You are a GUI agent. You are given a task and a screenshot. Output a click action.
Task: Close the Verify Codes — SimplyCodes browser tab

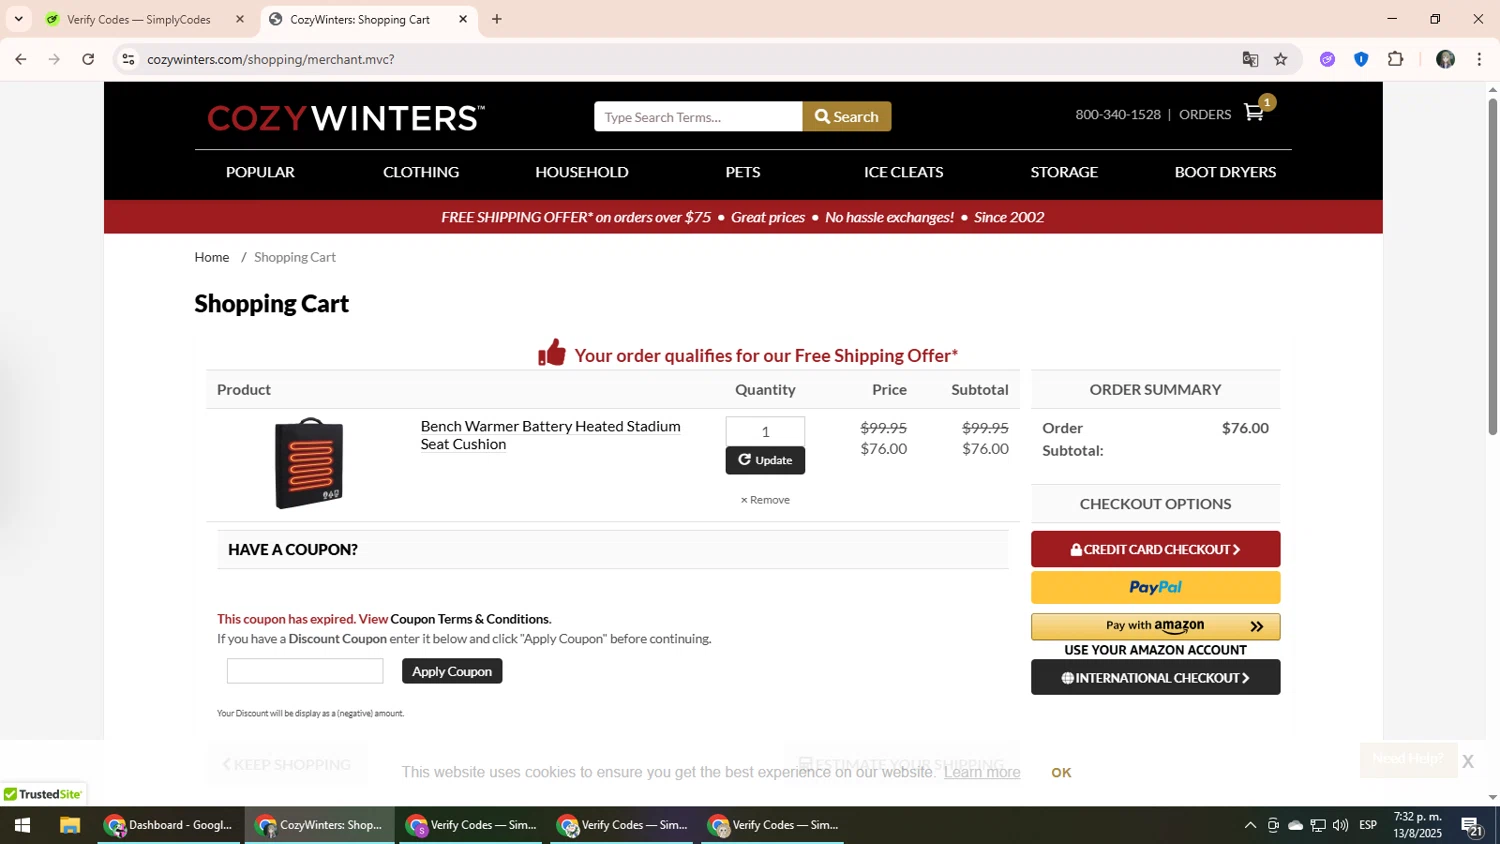tap(239, 19)
